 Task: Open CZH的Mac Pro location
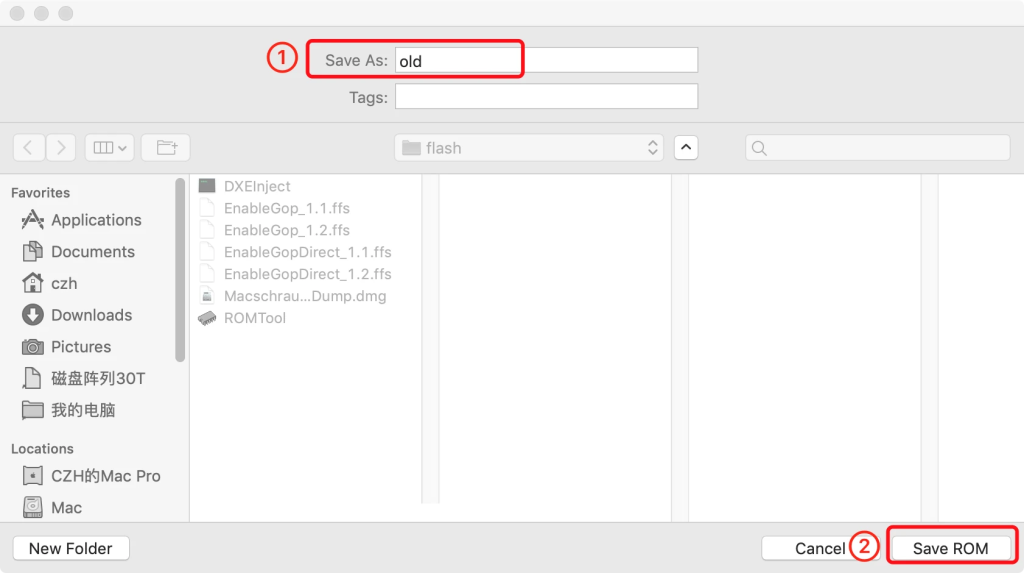point(105,476)
